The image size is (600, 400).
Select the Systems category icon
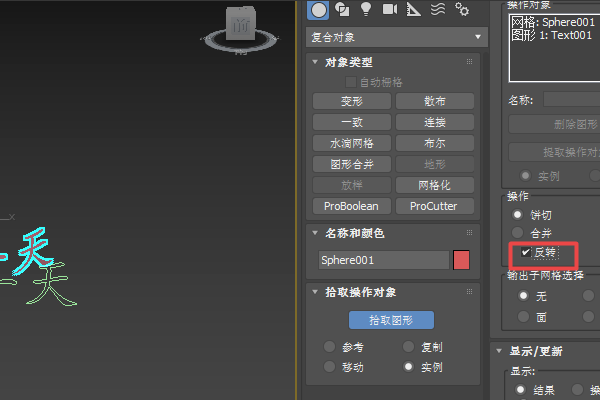(x=462, y=9)
